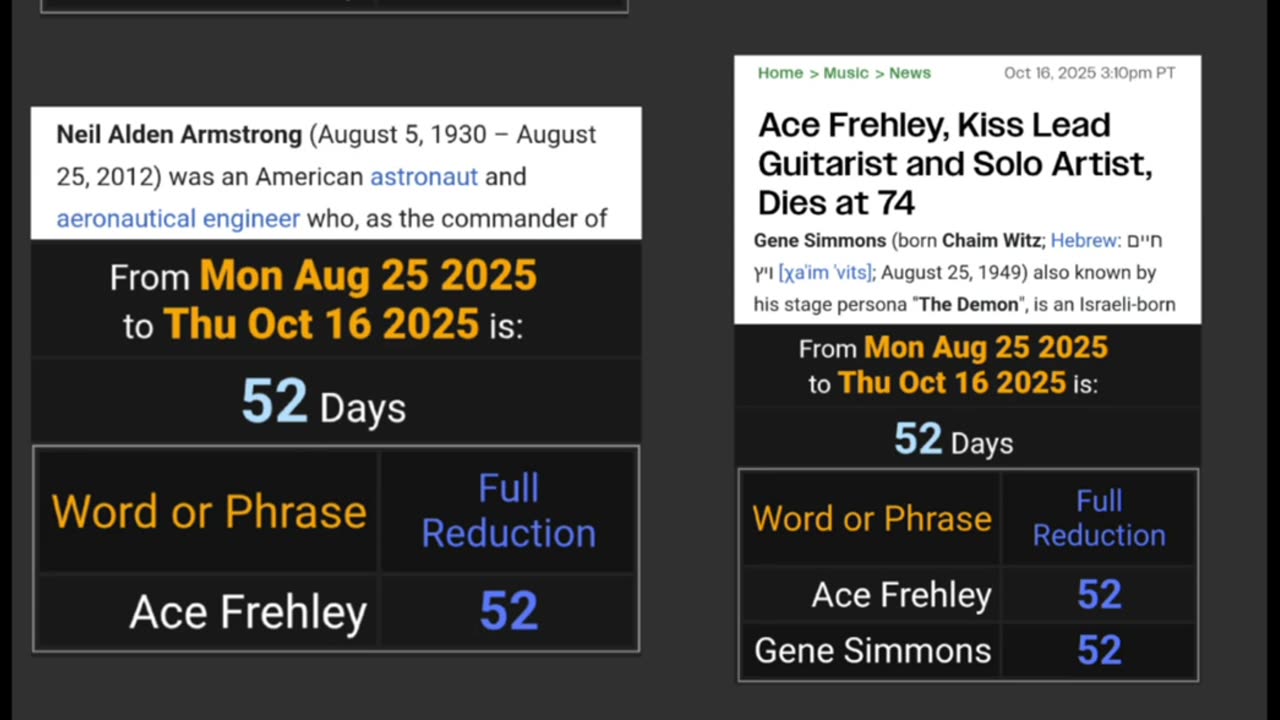Click "Word or Phrase" header in left table
The height and width of the screenshot is (720, 1280).
pyautogui.click(x=209, y=512)
